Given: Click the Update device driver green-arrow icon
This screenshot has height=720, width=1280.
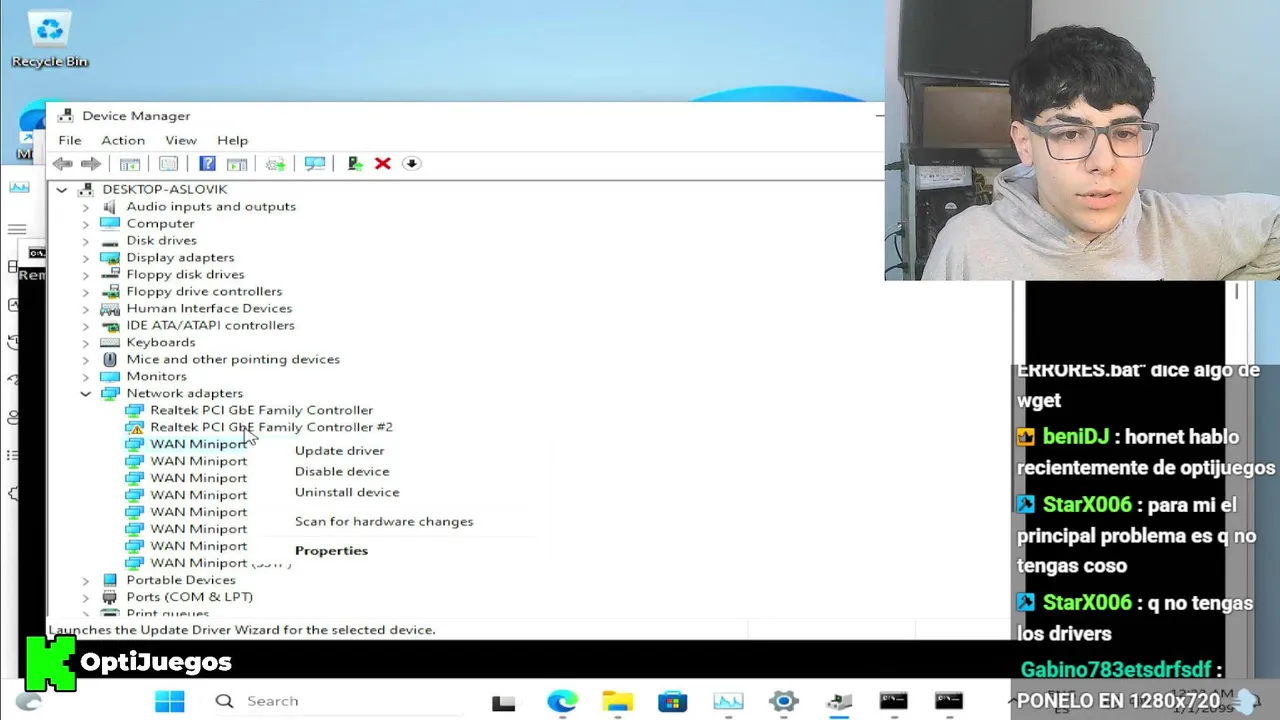Looking at the screenshot, I should (355, 164).
